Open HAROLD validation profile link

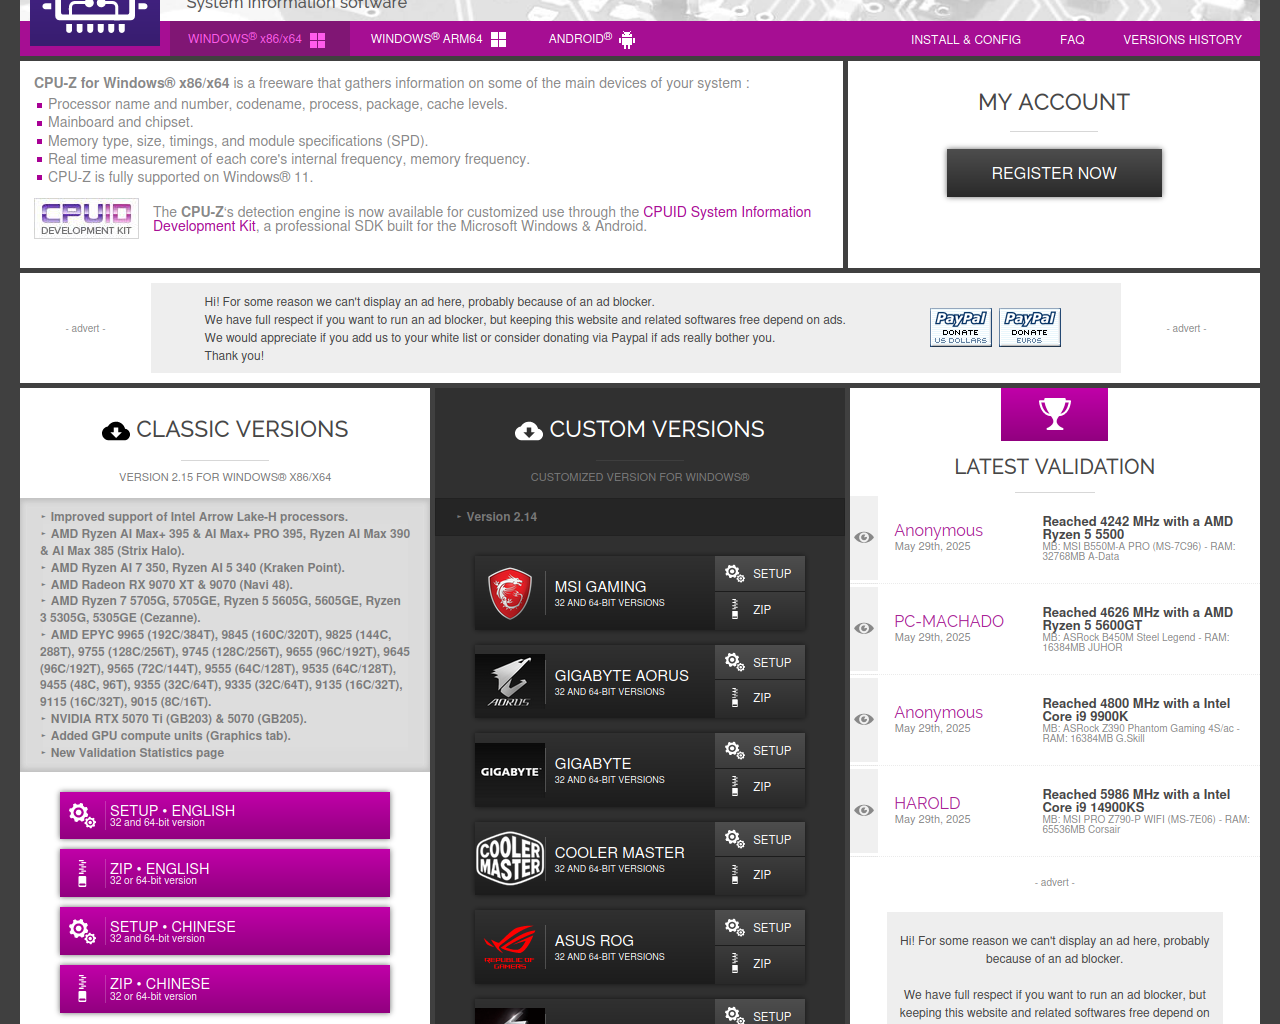927,803
